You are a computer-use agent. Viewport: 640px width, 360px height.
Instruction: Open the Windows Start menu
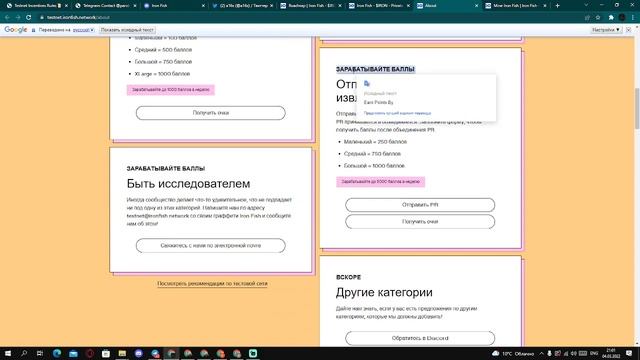[x=7, y=353]
